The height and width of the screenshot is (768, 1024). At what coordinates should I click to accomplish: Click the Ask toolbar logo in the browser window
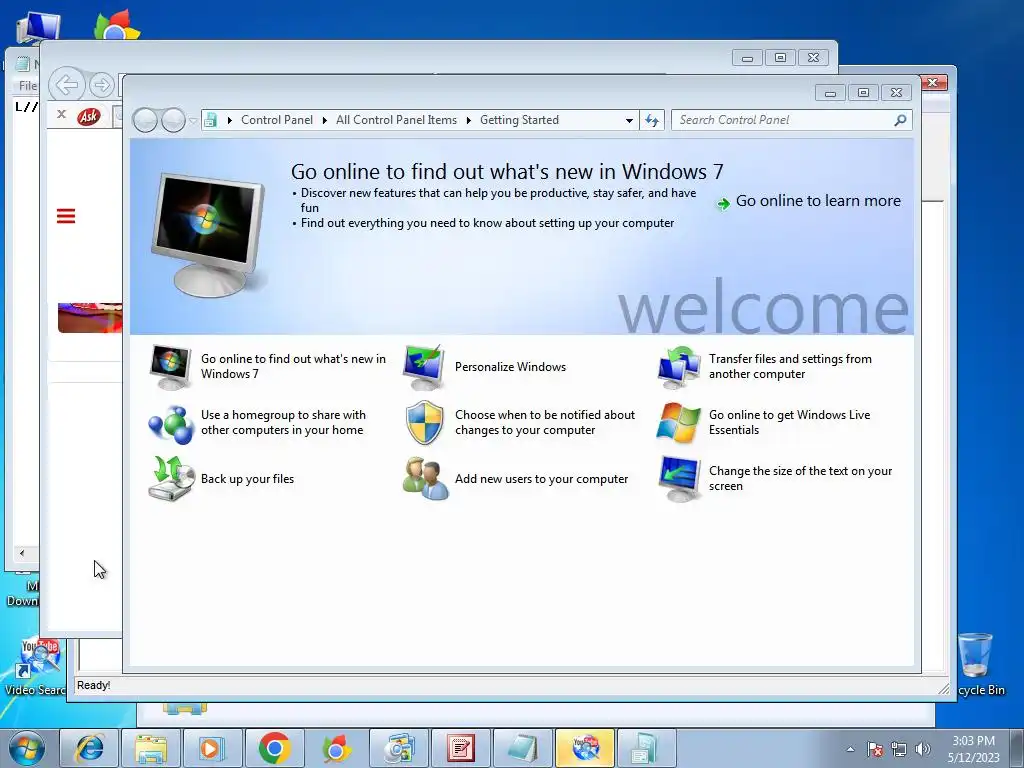coord(89,116)
